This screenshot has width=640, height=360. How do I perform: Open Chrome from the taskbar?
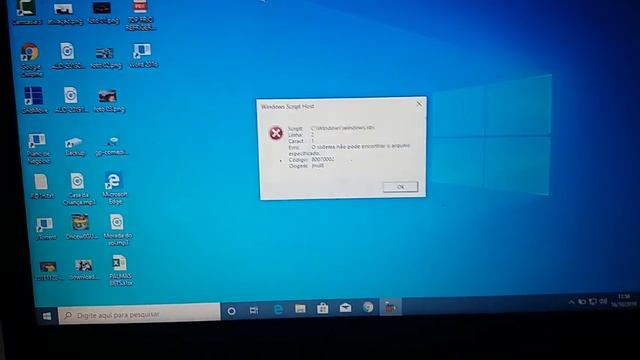pos(368,307)
